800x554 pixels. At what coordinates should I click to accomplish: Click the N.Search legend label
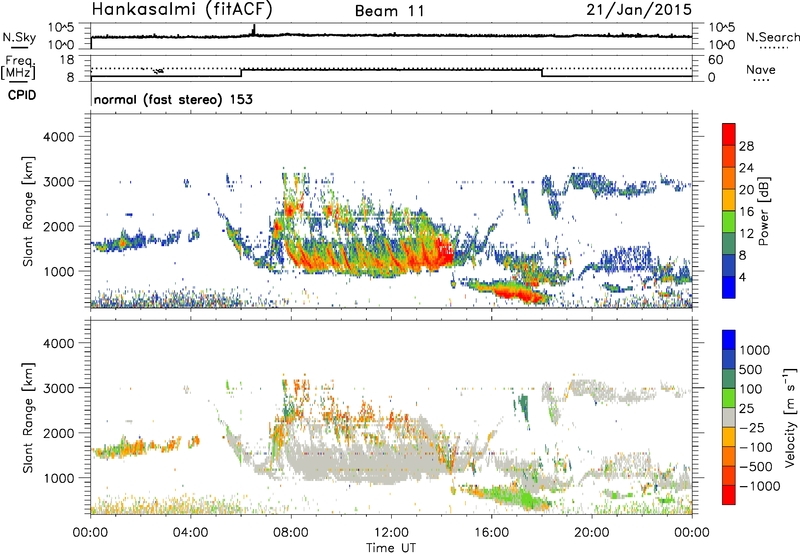[773, 37]
